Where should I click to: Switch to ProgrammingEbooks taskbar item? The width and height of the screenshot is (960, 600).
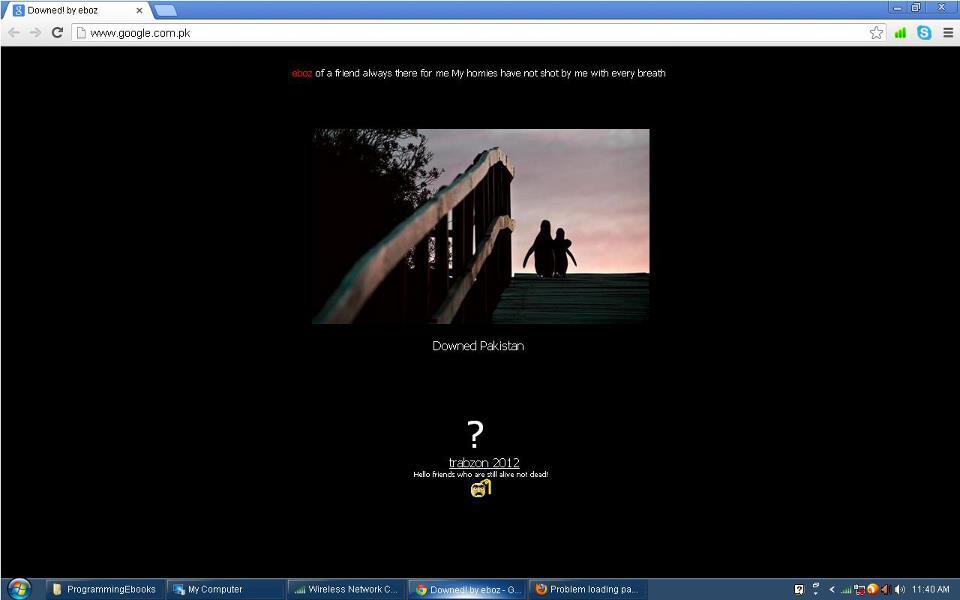[105, 590]
